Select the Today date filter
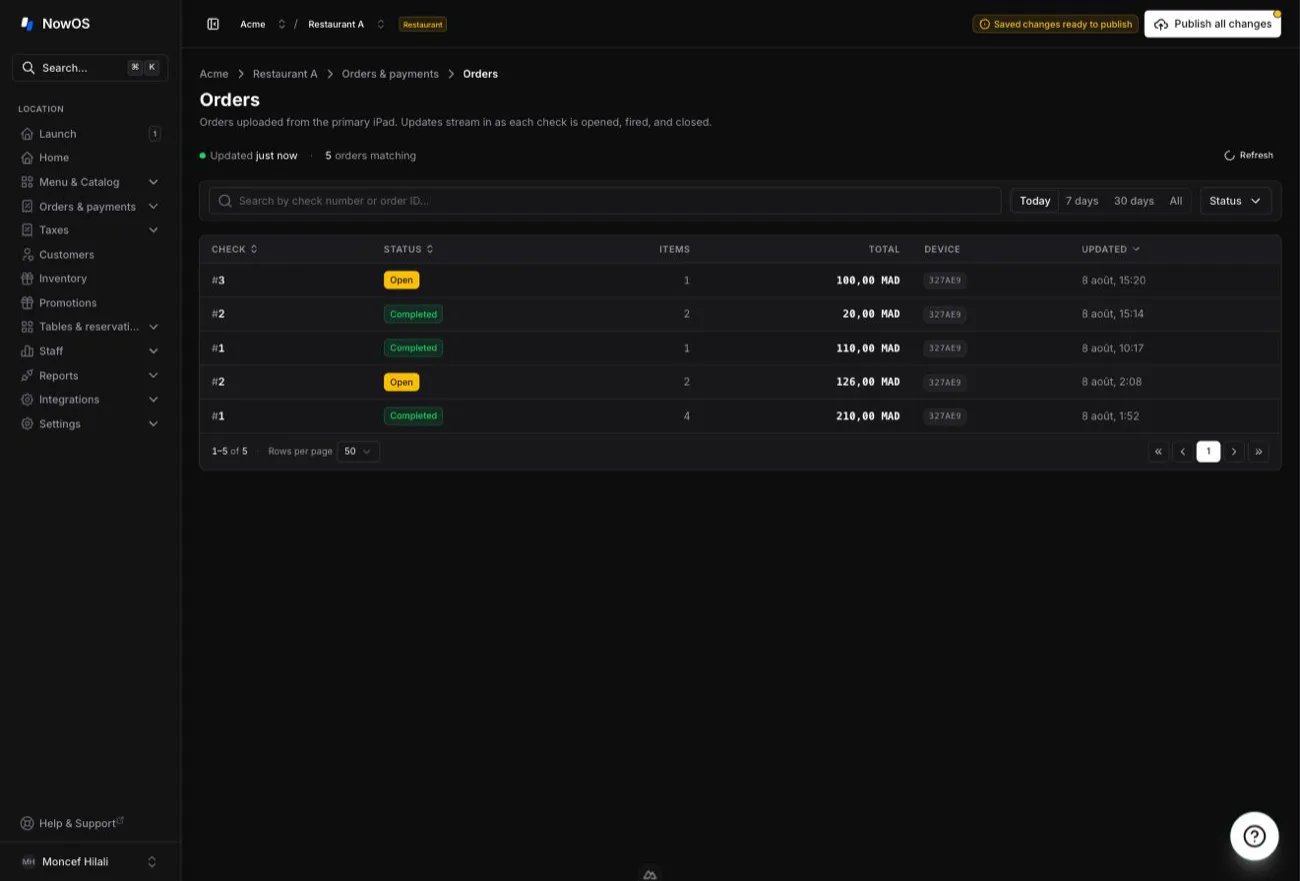The height and width of the screenshot is (881, 1300). tap(1035, 201)
